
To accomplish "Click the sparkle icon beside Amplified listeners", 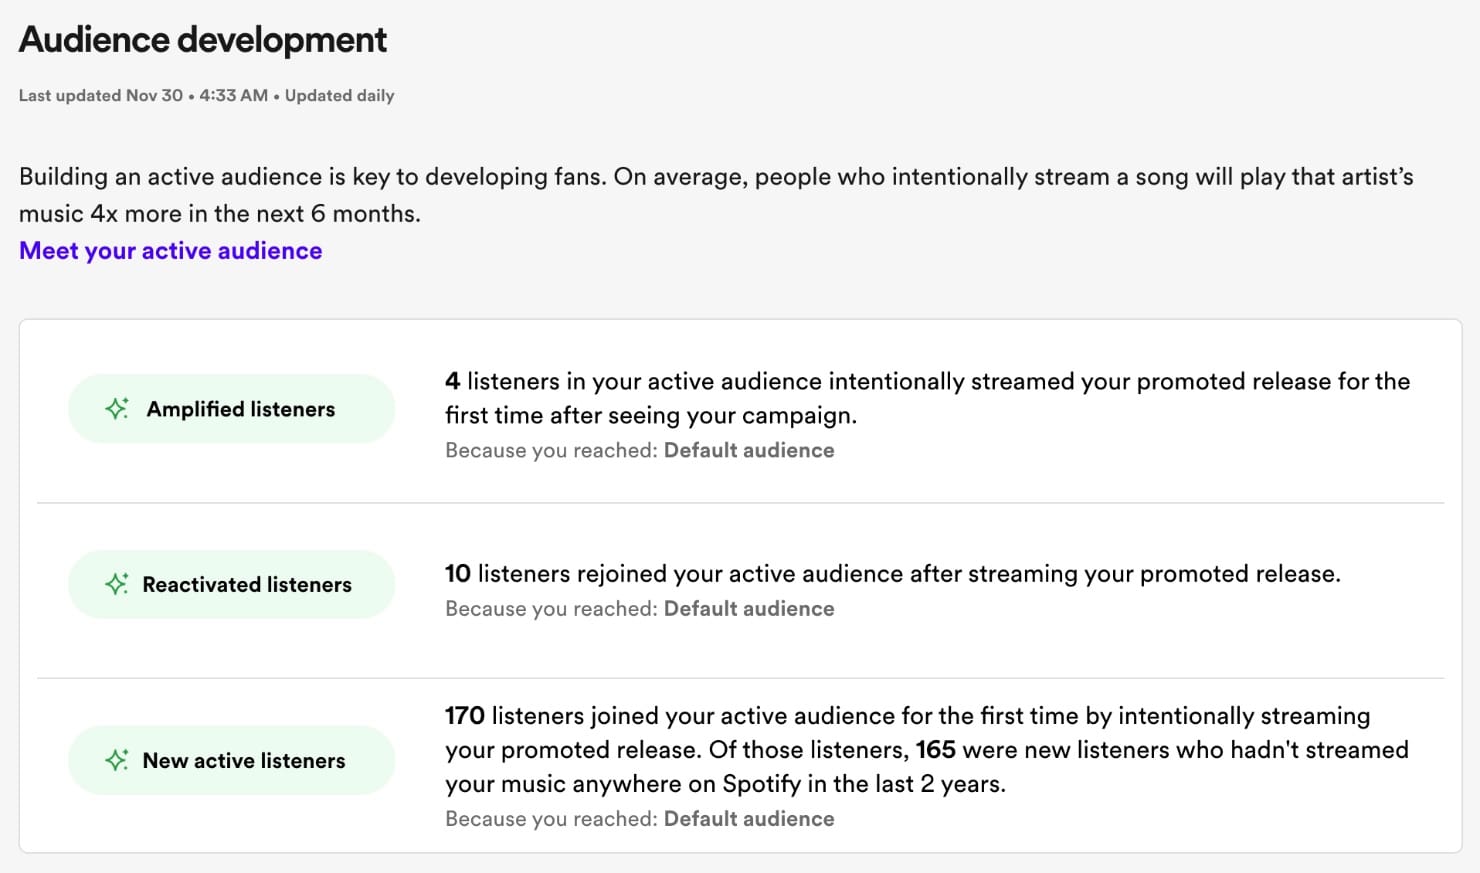I will 117,408.
